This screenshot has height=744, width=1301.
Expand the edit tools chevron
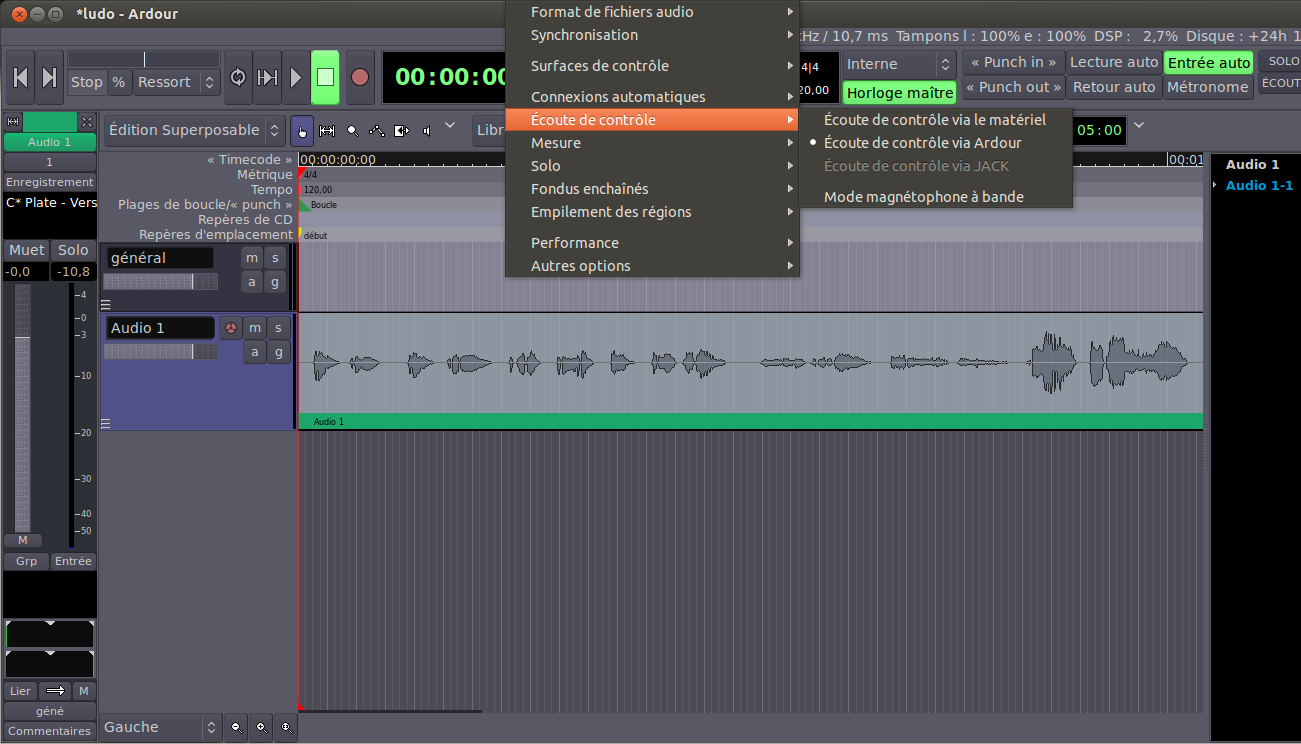click(x=450, y=125)
